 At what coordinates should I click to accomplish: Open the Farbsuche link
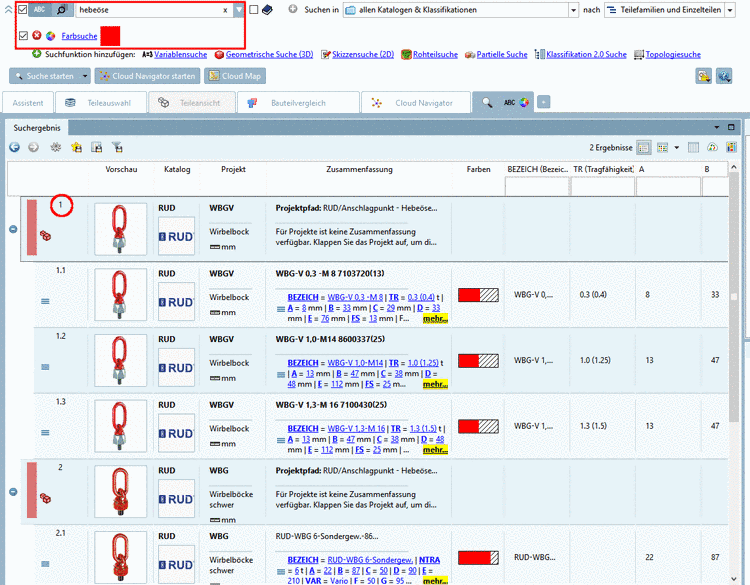(79, 36)
